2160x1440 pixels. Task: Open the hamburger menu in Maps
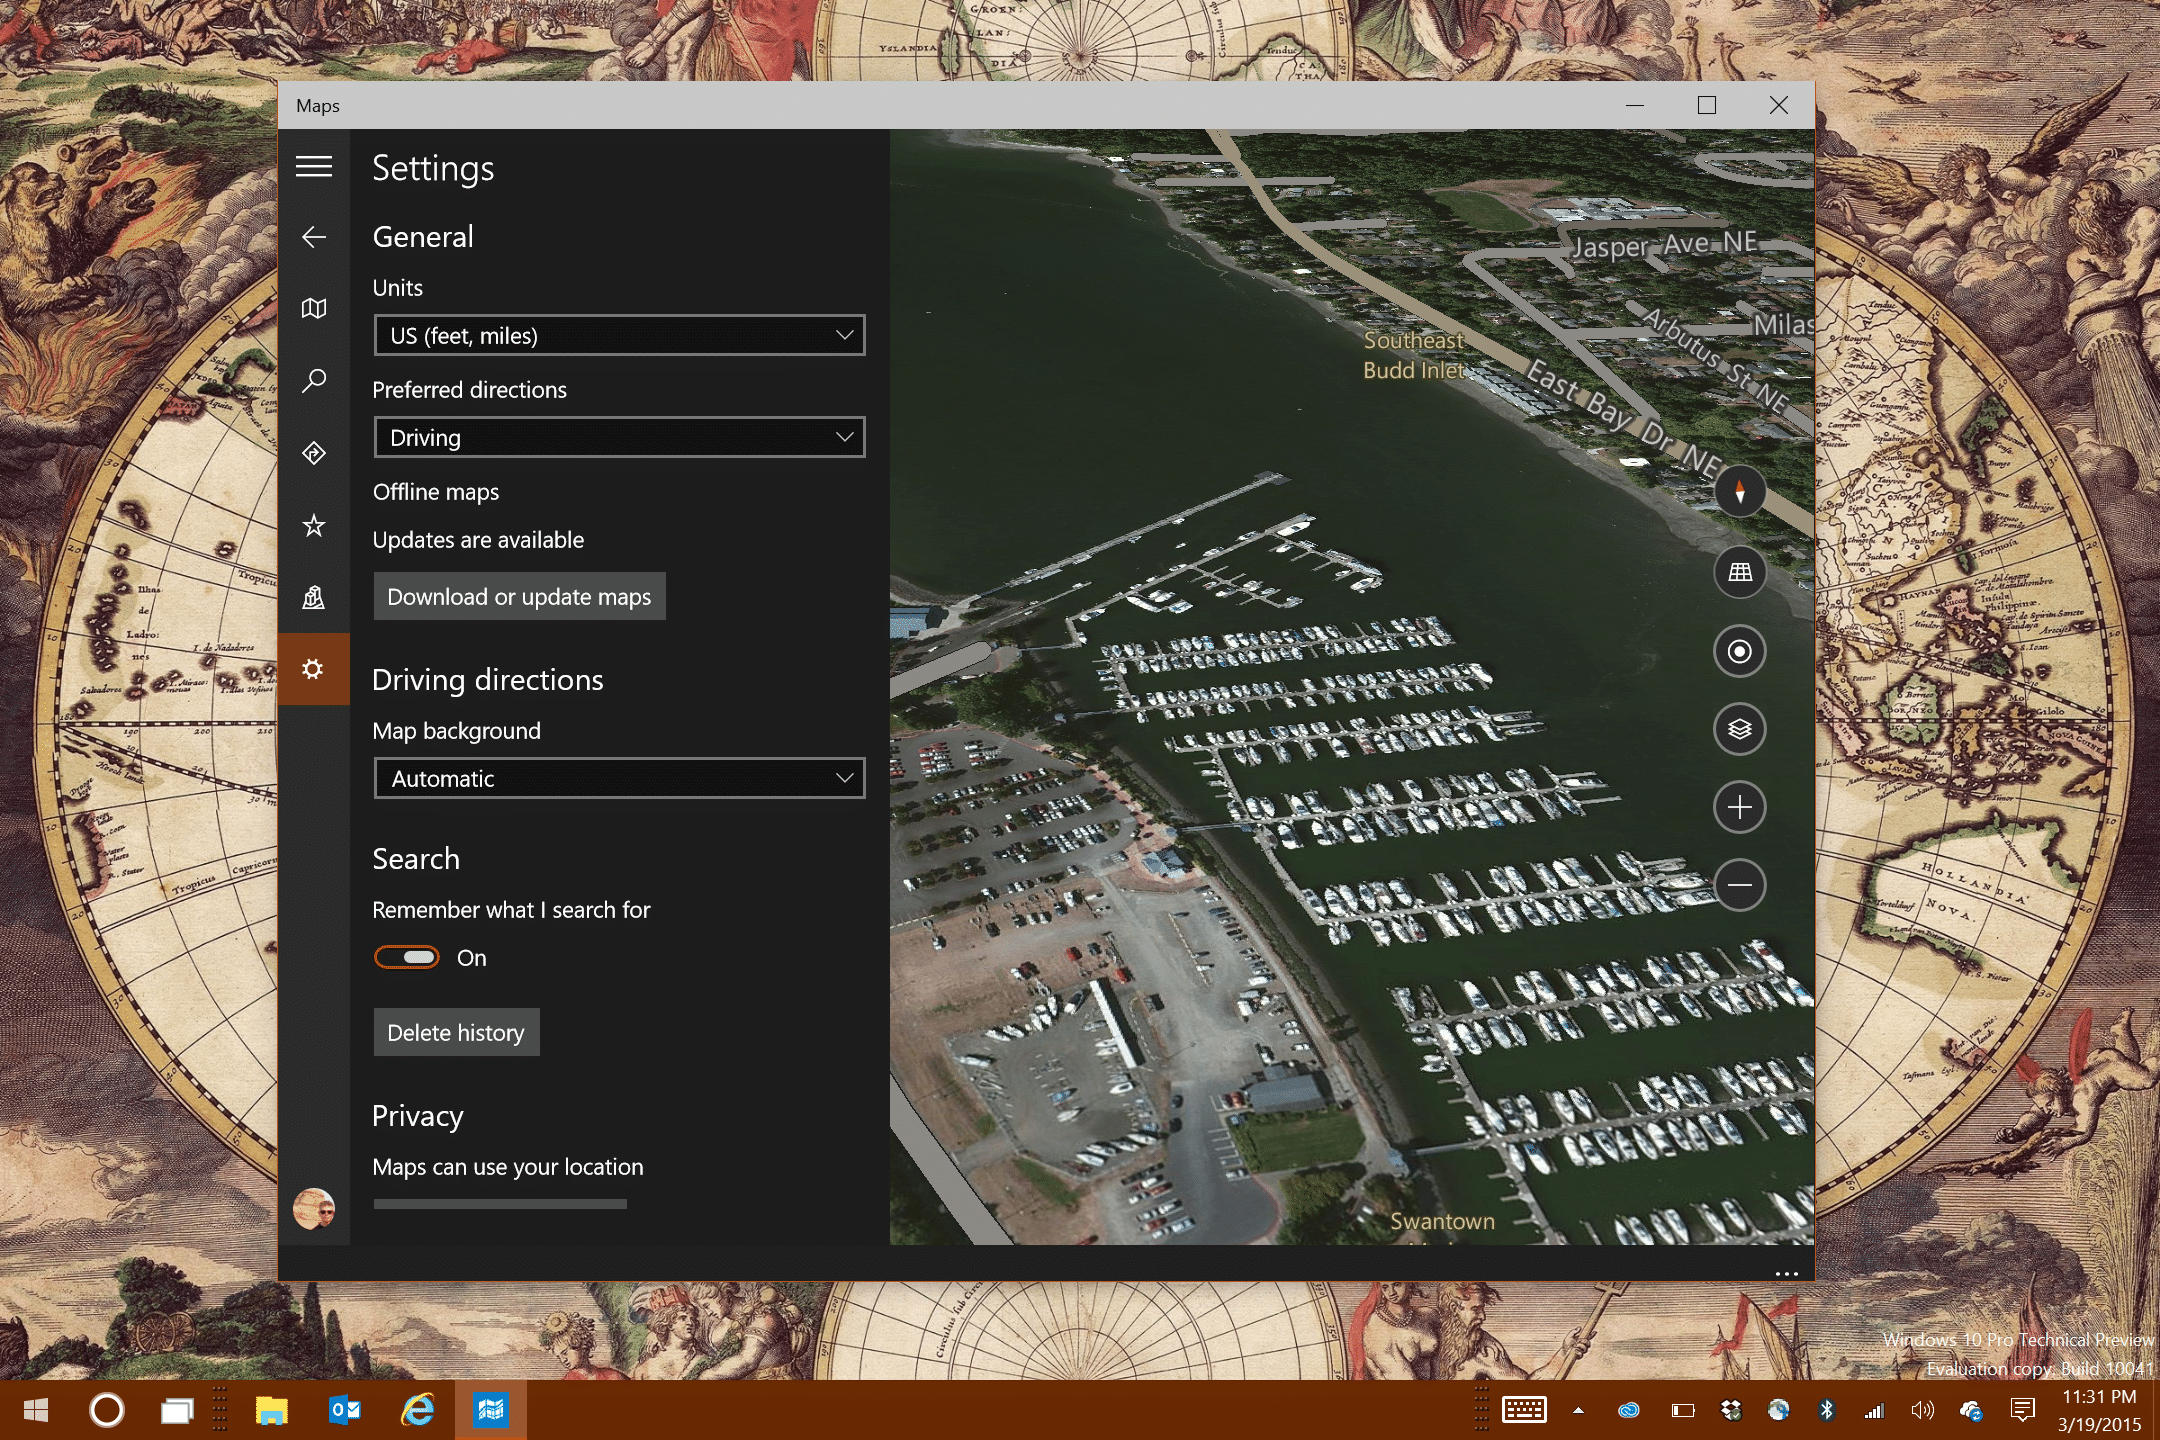click(x=314, y=166)
